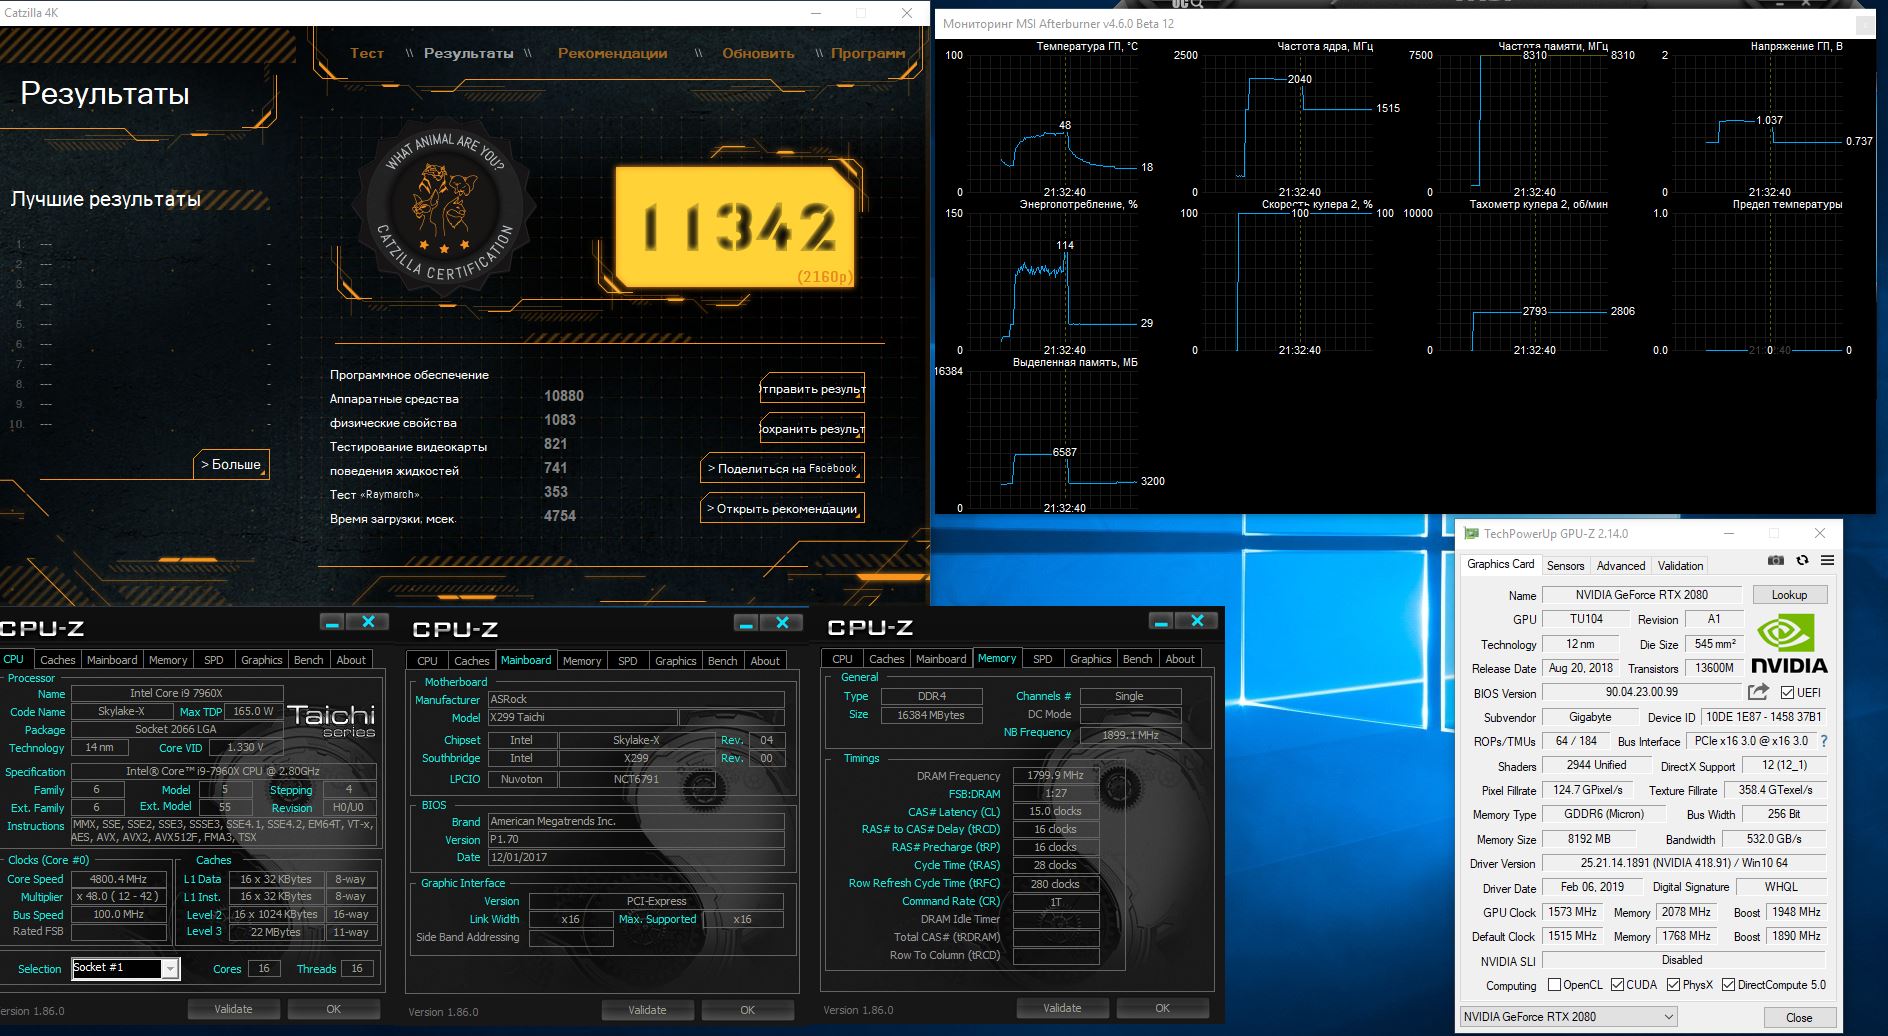Viewport: 1888px width, 1036px height.
Task: Click the Выделенная память graph in Afterburner
Action: click(x=1053, y=440)
